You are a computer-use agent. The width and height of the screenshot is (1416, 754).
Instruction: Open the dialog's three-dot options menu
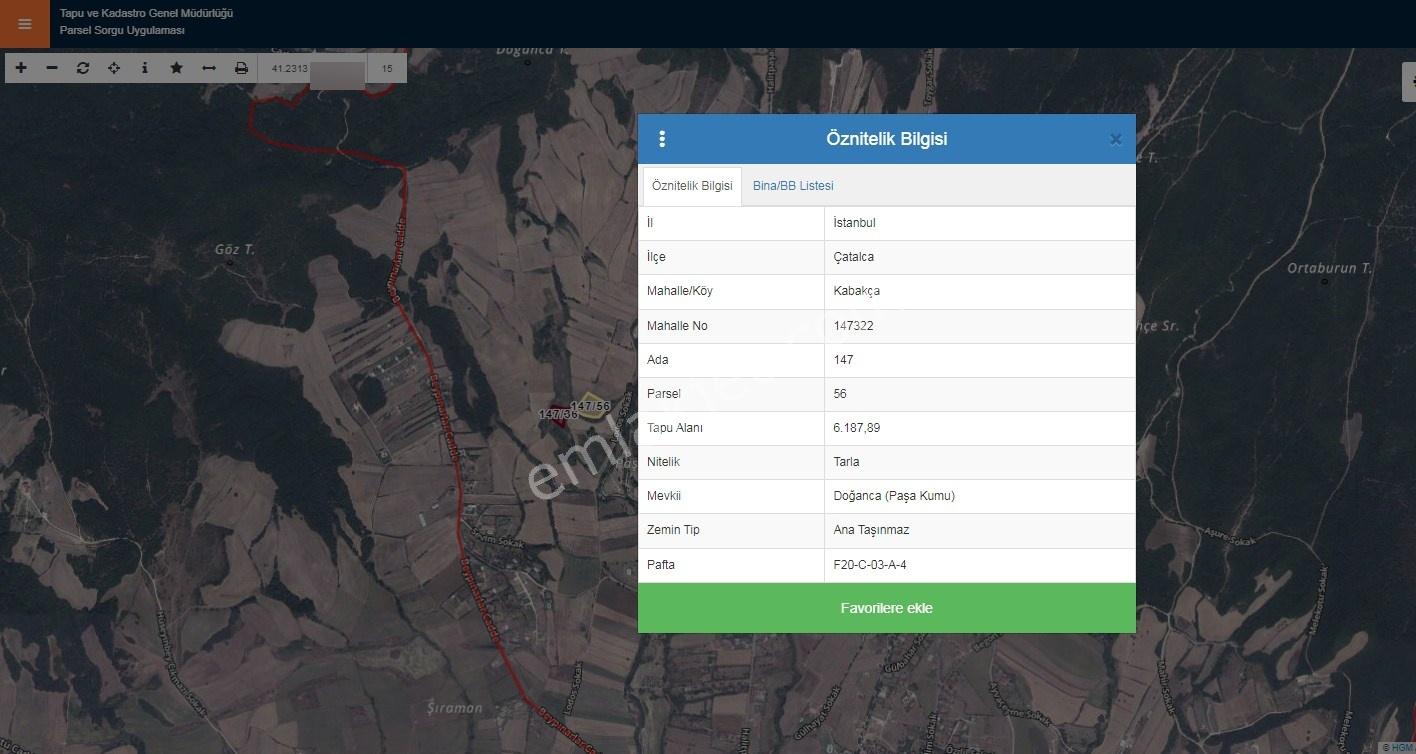click(662, 139)
